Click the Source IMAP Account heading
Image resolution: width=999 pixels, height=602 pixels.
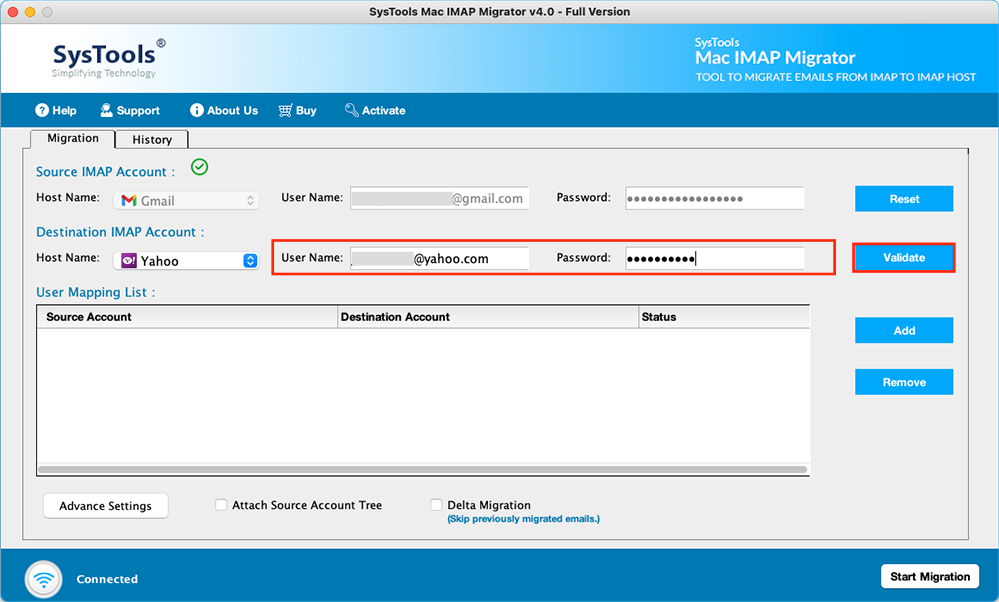tap(105, 172)
